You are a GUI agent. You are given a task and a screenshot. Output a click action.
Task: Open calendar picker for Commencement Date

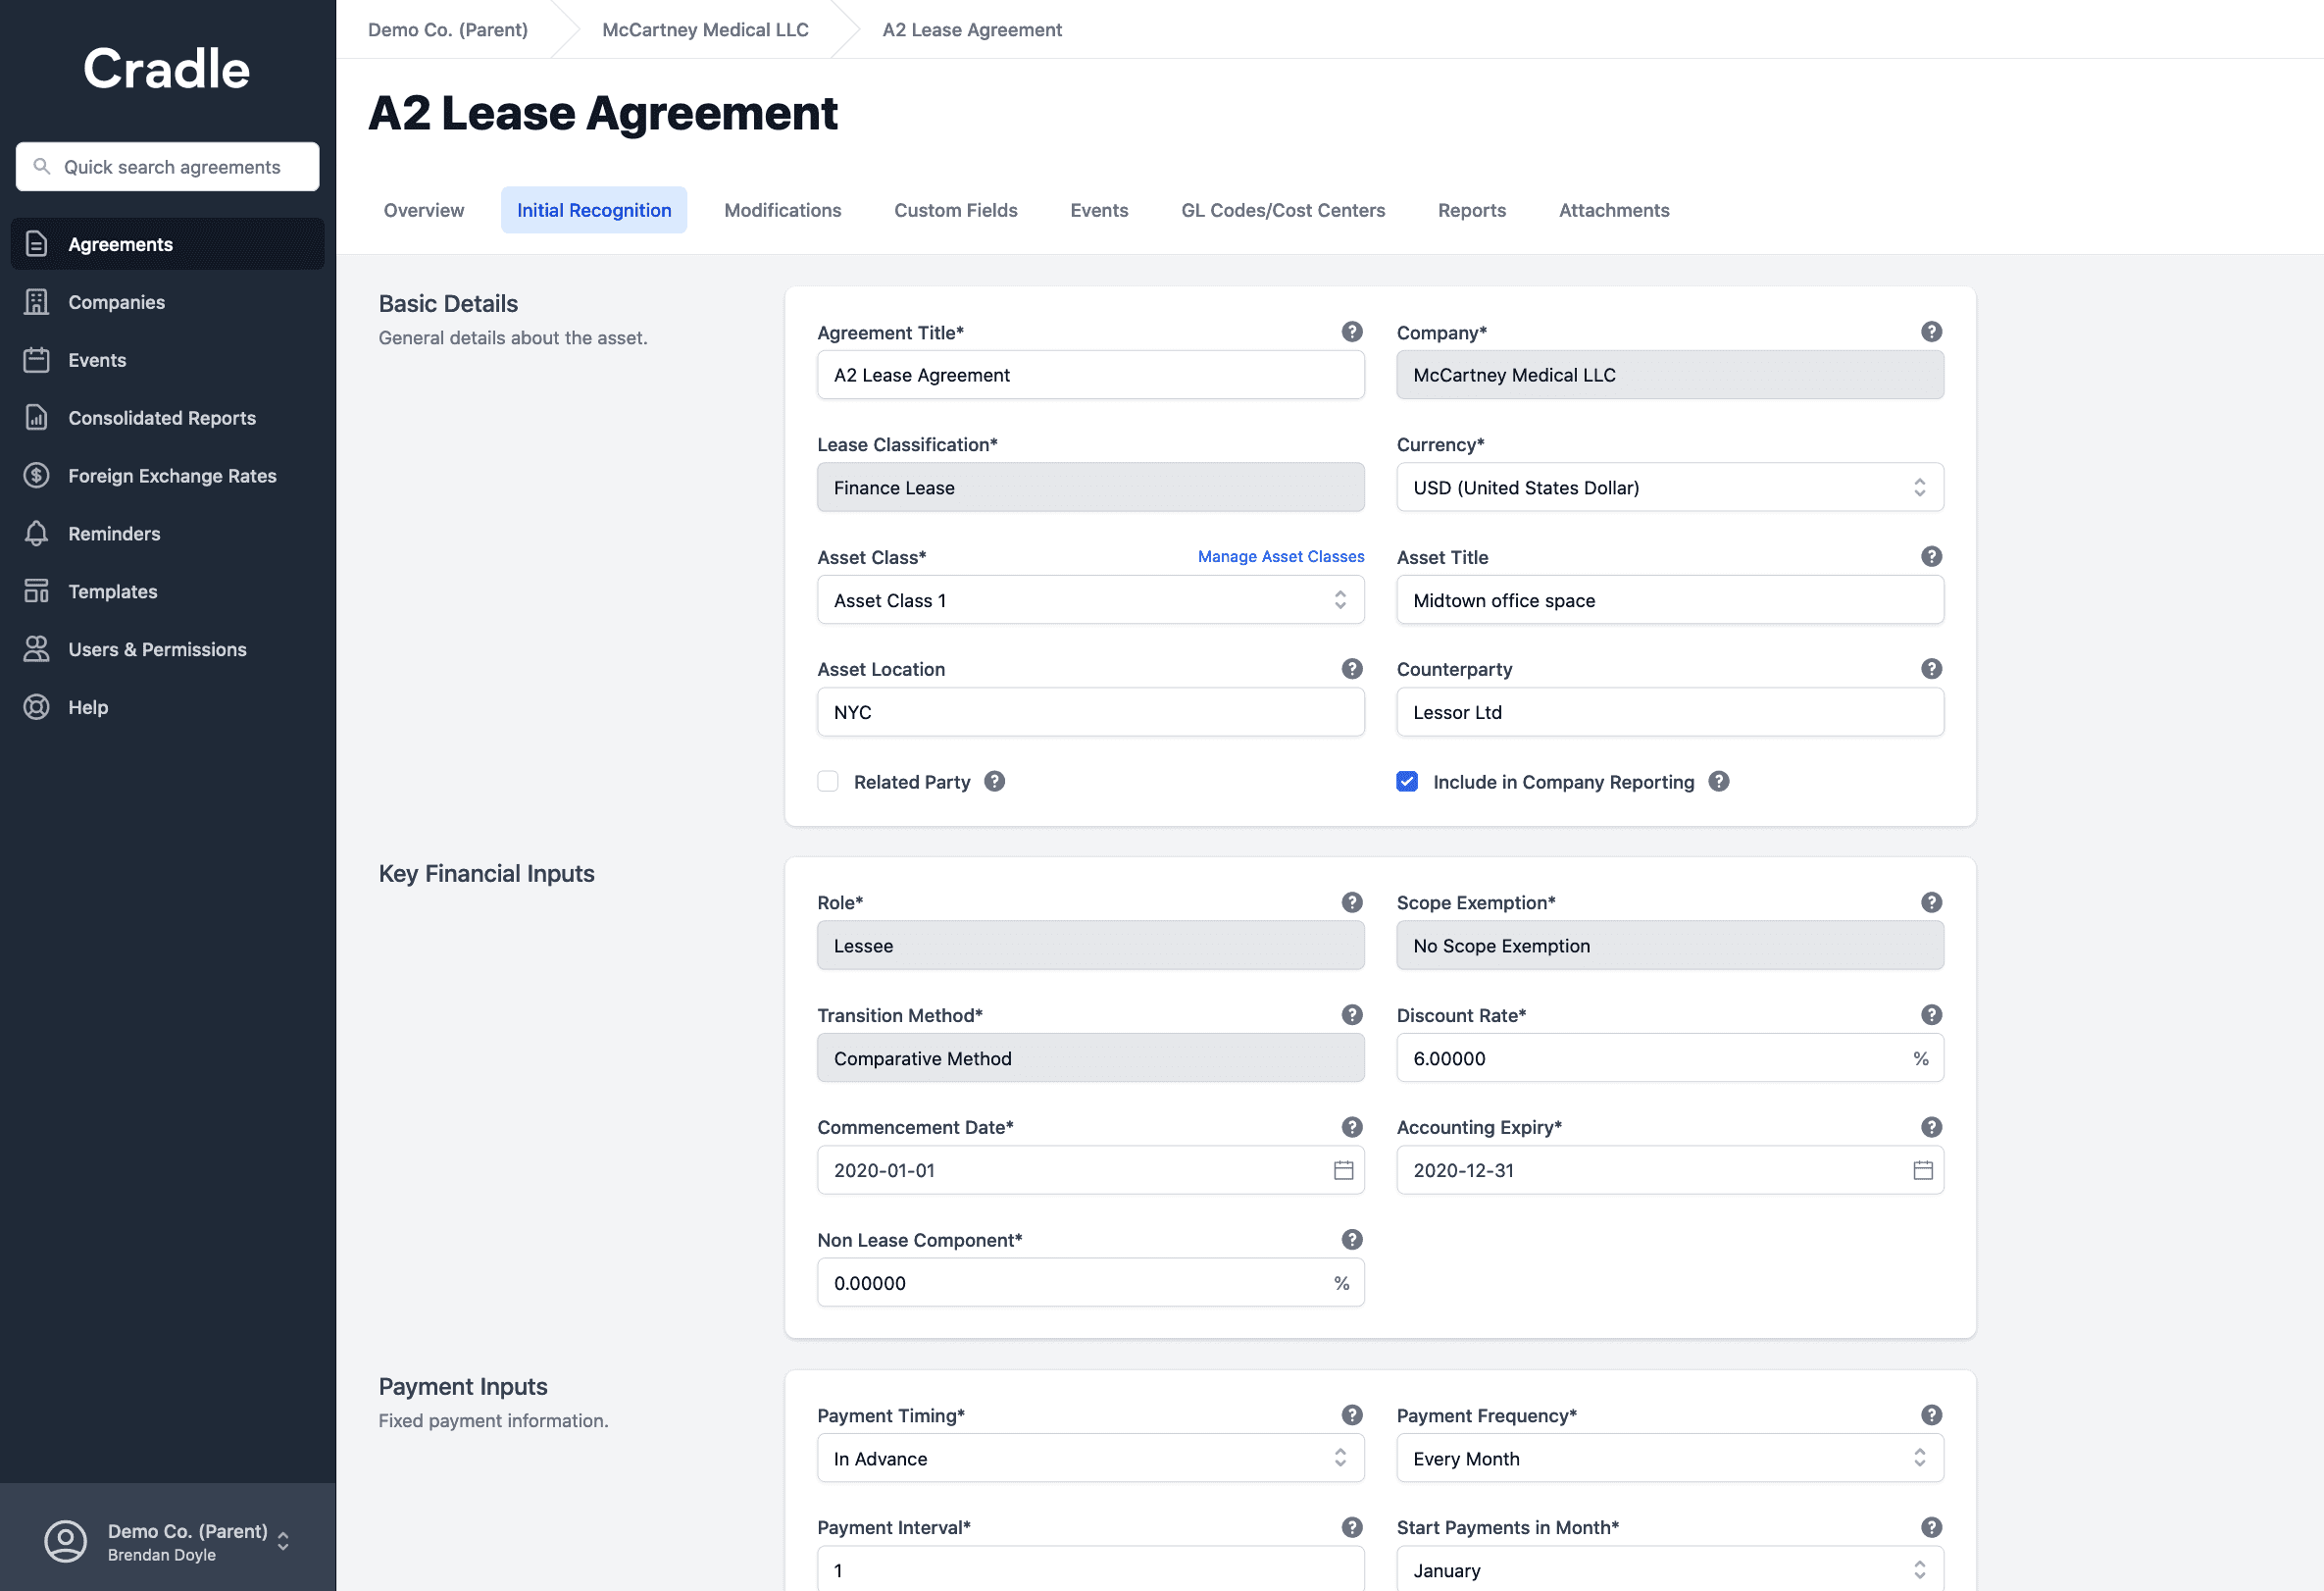[x=1343, y=1171]
